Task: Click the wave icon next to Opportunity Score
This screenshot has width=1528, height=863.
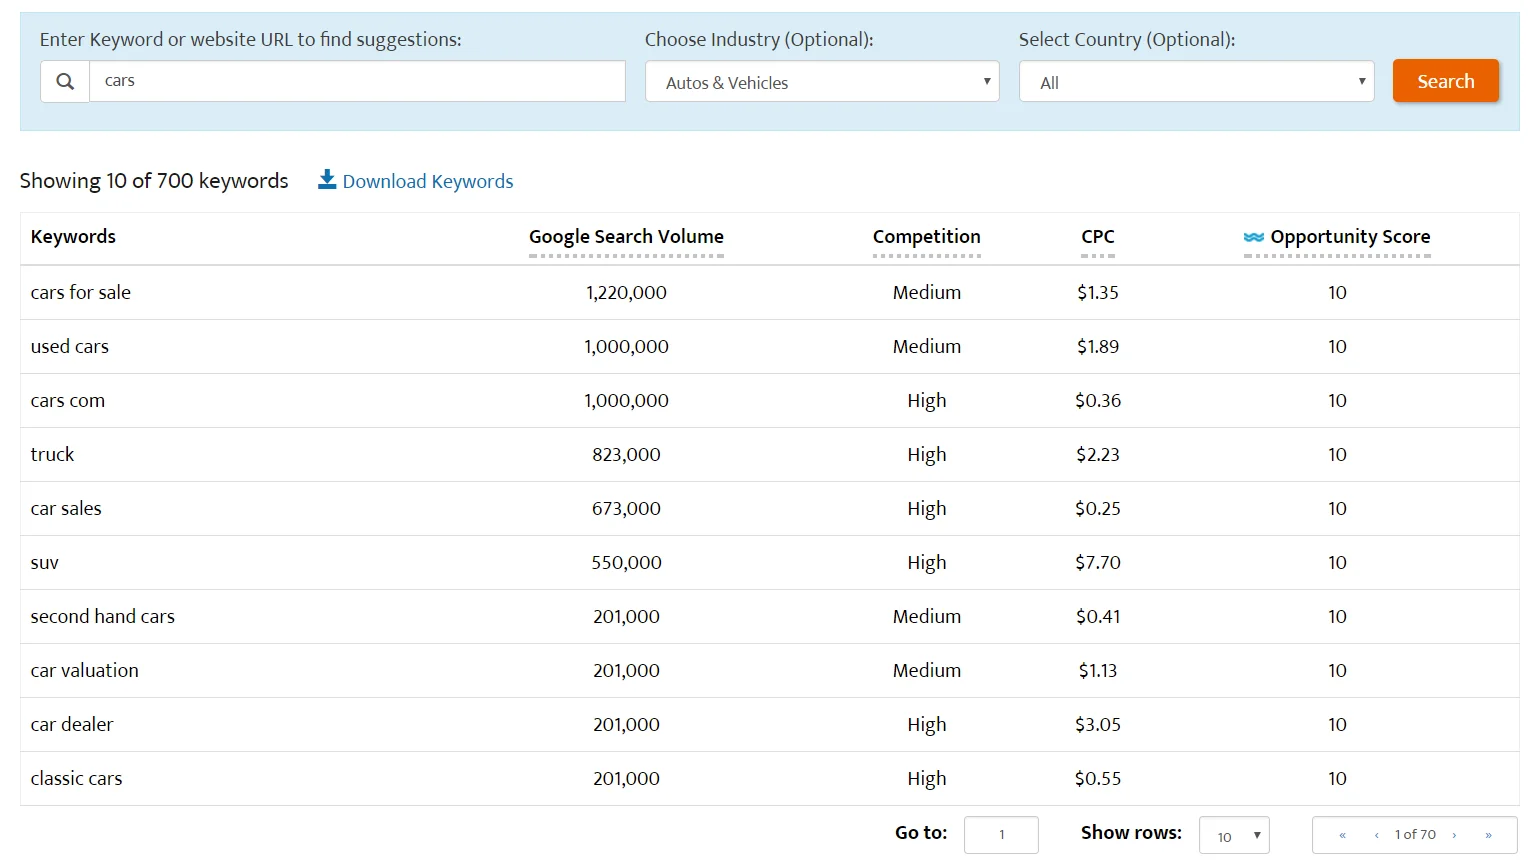Action: click(x=1253, y=238)
